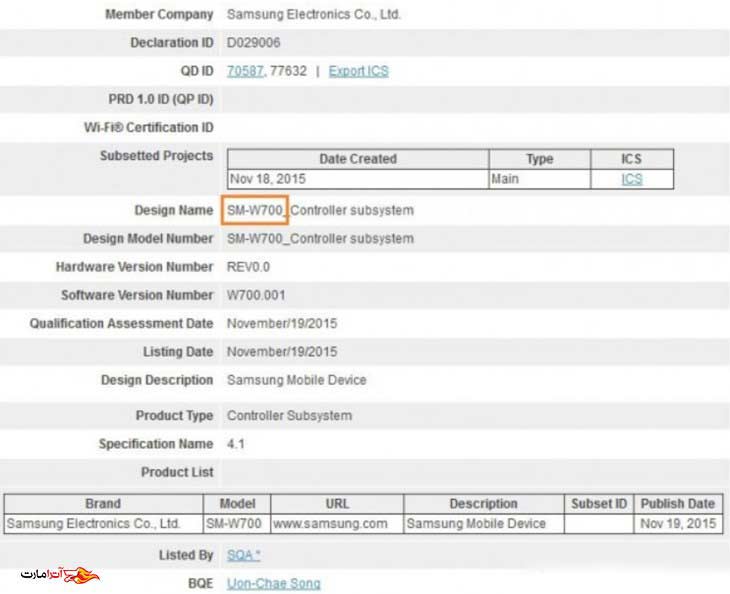Select the Declaration ID value D029006
Image resolution: width=730 pixels, height=594 pixels.
(254, 43)
